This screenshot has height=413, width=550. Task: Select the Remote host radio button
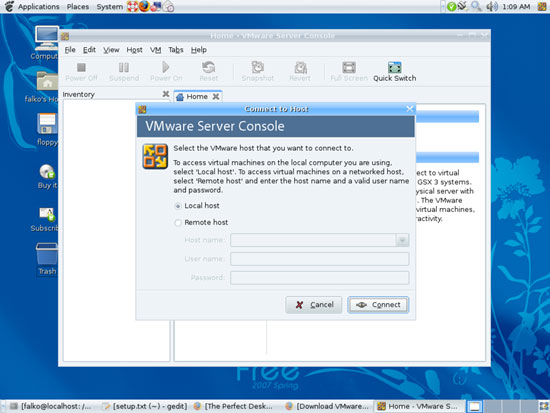coord(178,223)
